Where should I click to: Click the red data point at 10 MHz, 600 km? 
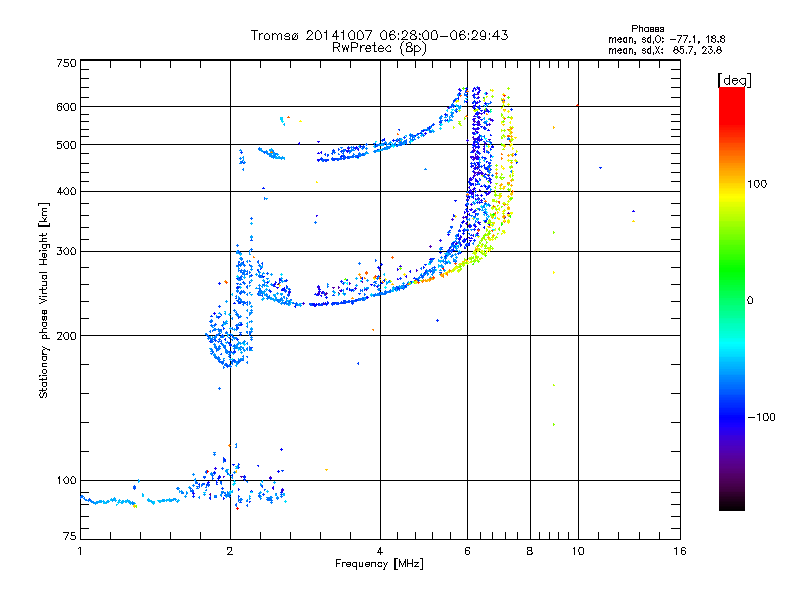point(577,105)
